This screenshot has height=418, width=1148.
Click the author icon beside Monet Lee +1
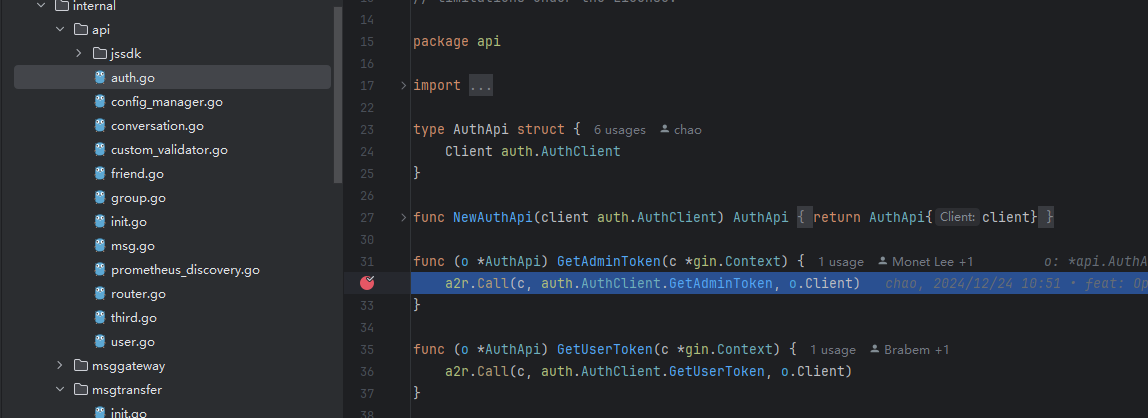(883, 262)
